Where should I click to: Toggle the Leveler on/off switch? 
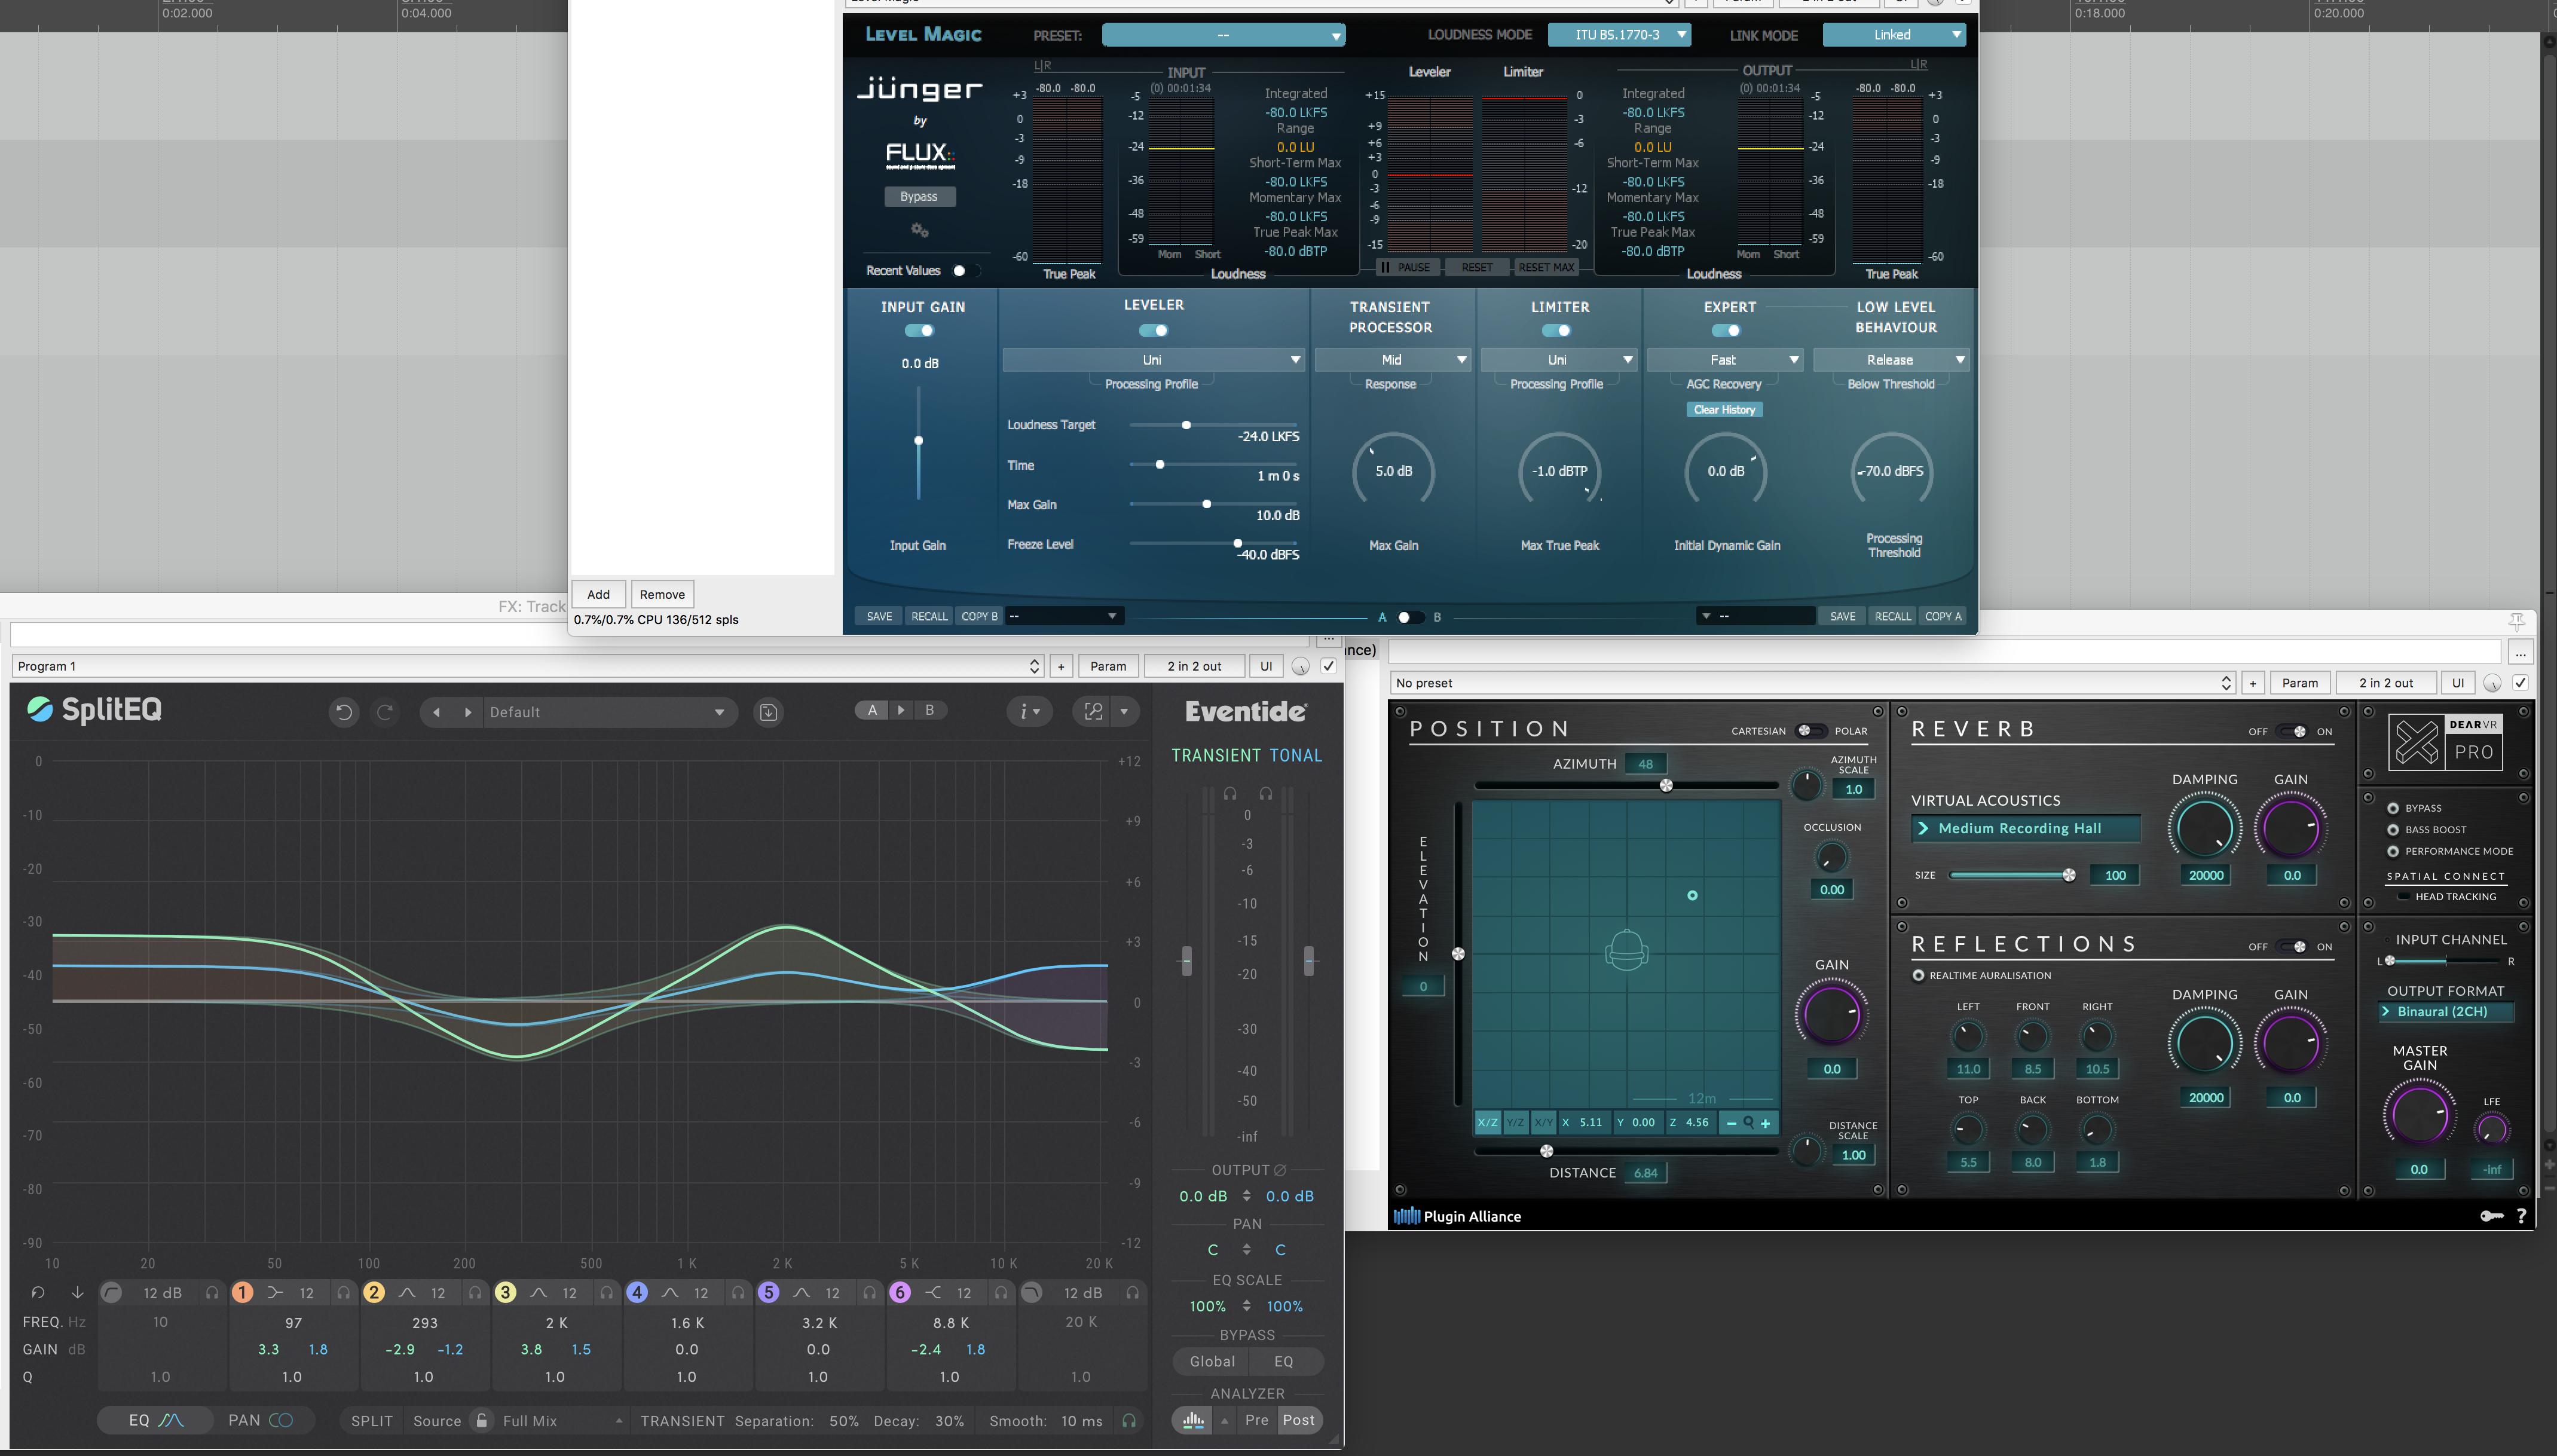pyautogui.click(x=1153, y=331)
